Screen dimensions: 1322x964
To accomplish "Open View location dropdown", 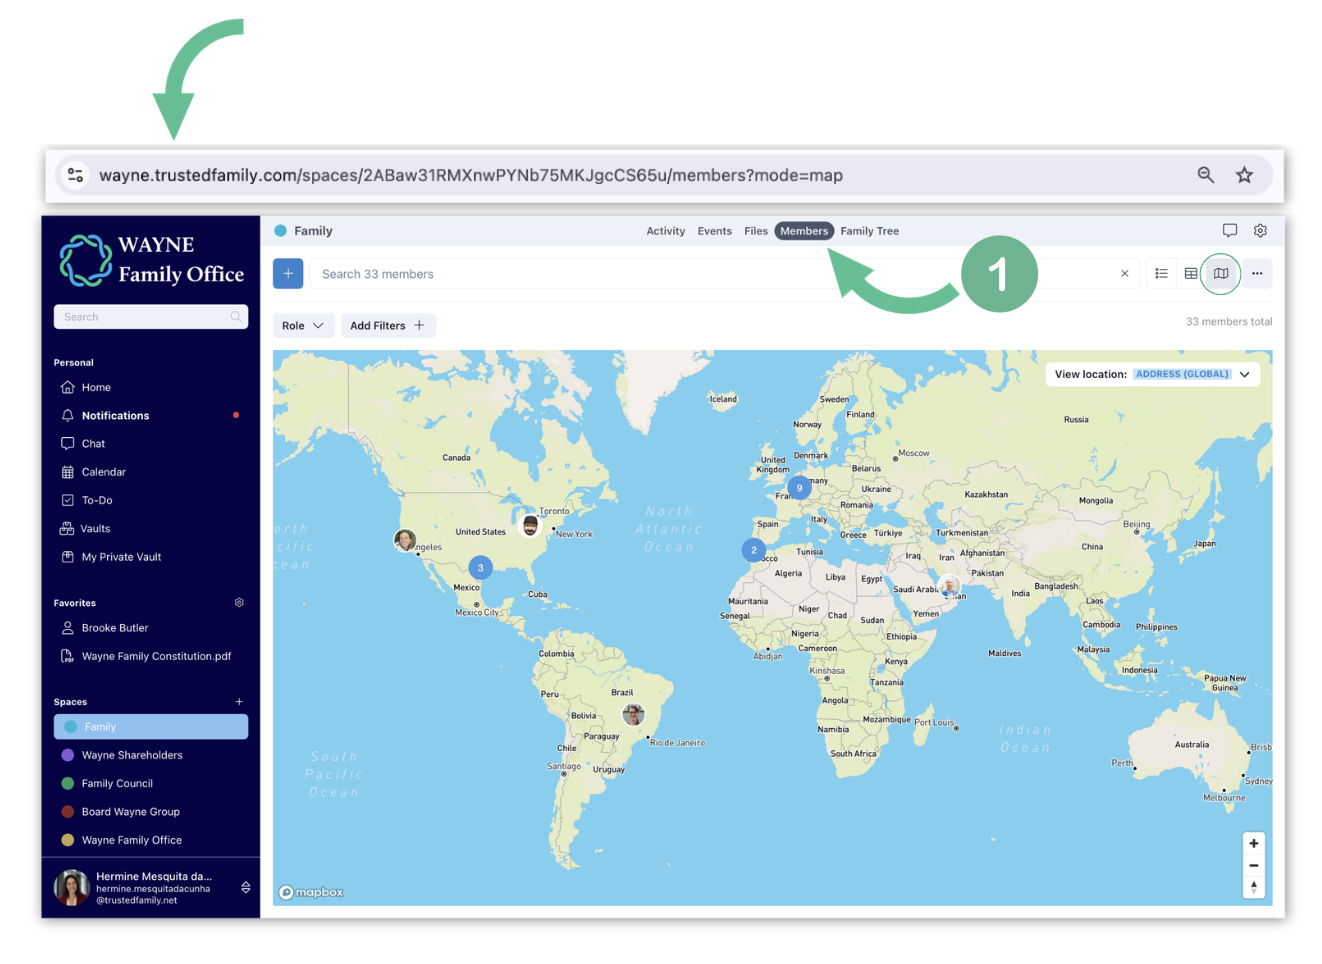I will 1152,374.
